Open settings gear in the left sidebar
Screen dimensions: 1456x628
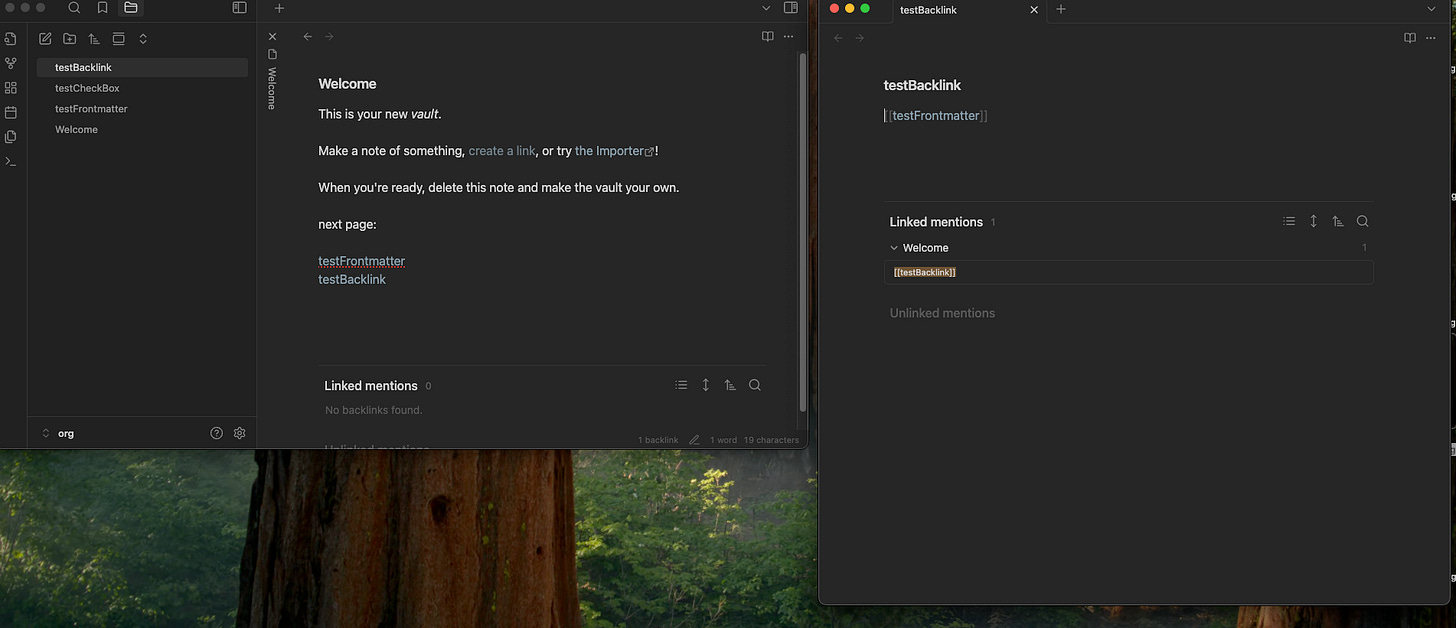click(239, 433)
